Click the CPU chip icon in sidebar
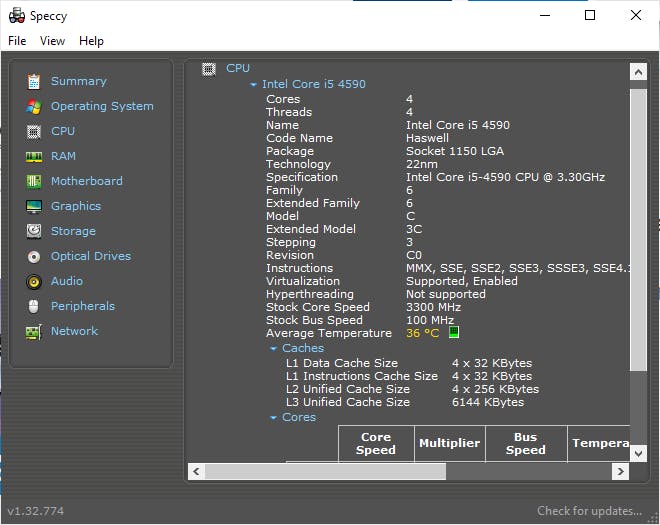Screen dimensions: 660x525 pyautogui.click(x=34, y=132)
